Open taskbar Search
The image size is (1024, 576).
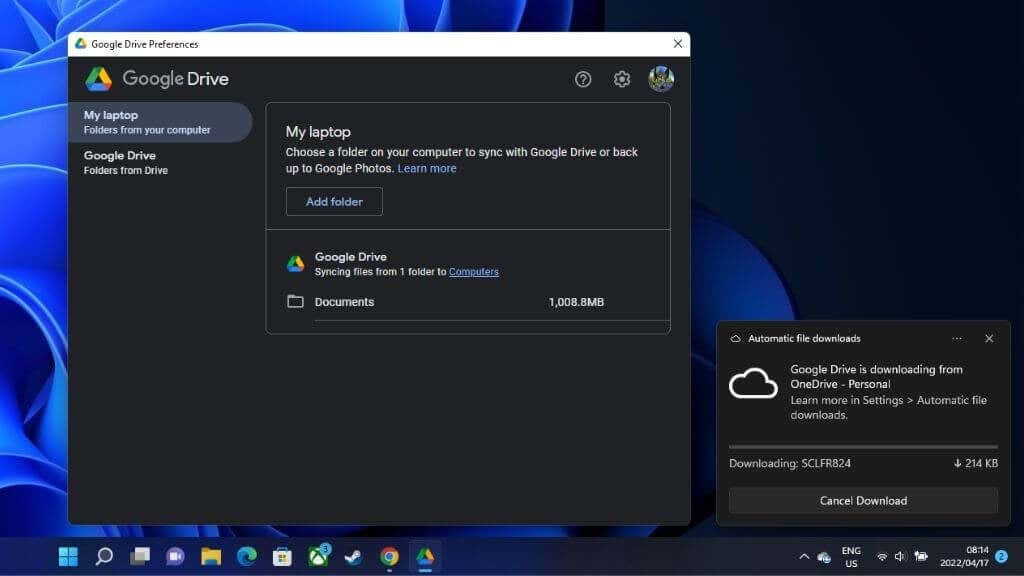point(104,556)
